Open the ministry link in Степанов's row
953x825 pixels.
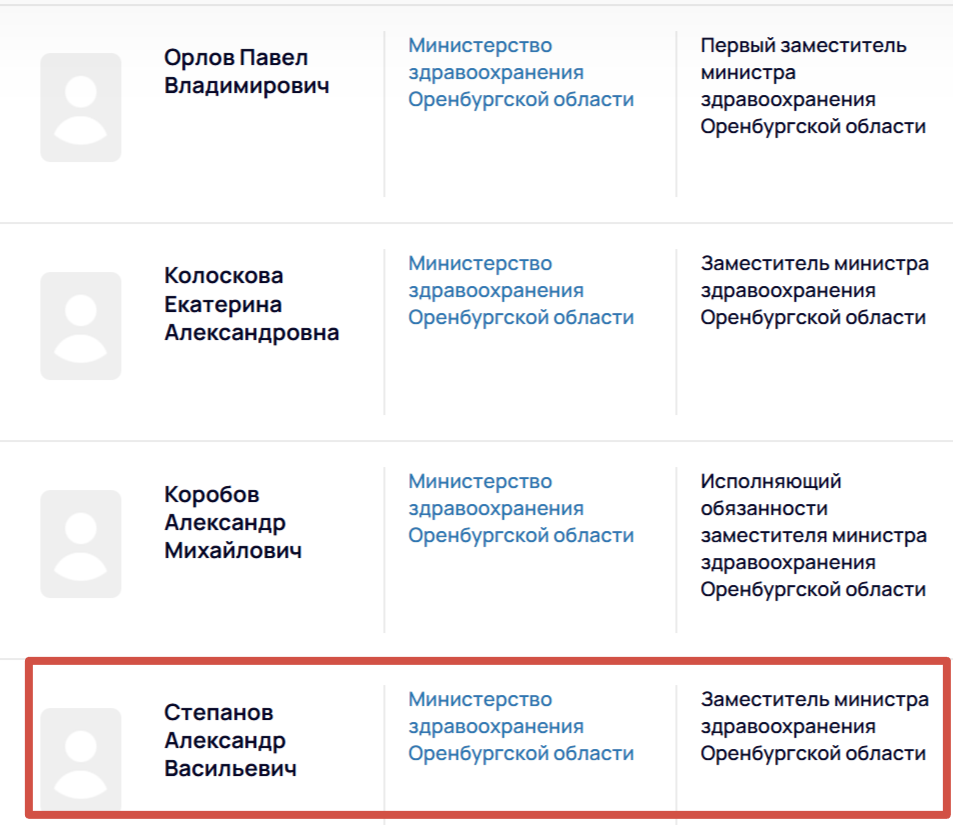[x=520, y=726]
